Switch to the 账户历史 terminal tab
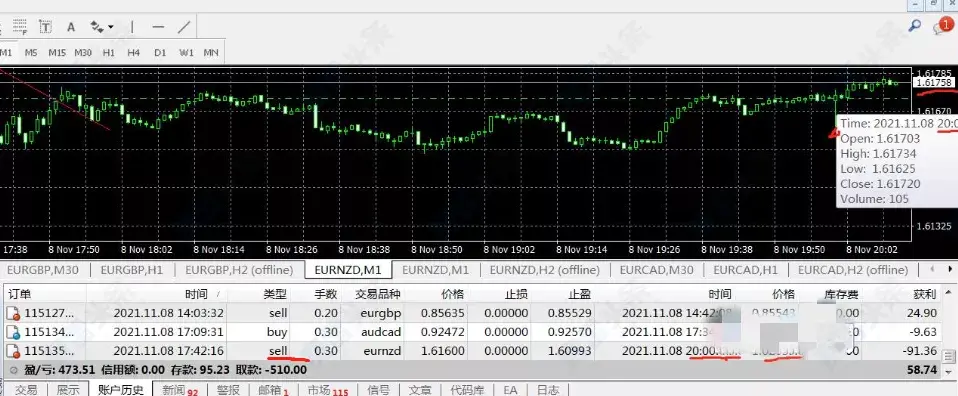The width and height of the screenshot is (958, 396). tap(120, 390)
